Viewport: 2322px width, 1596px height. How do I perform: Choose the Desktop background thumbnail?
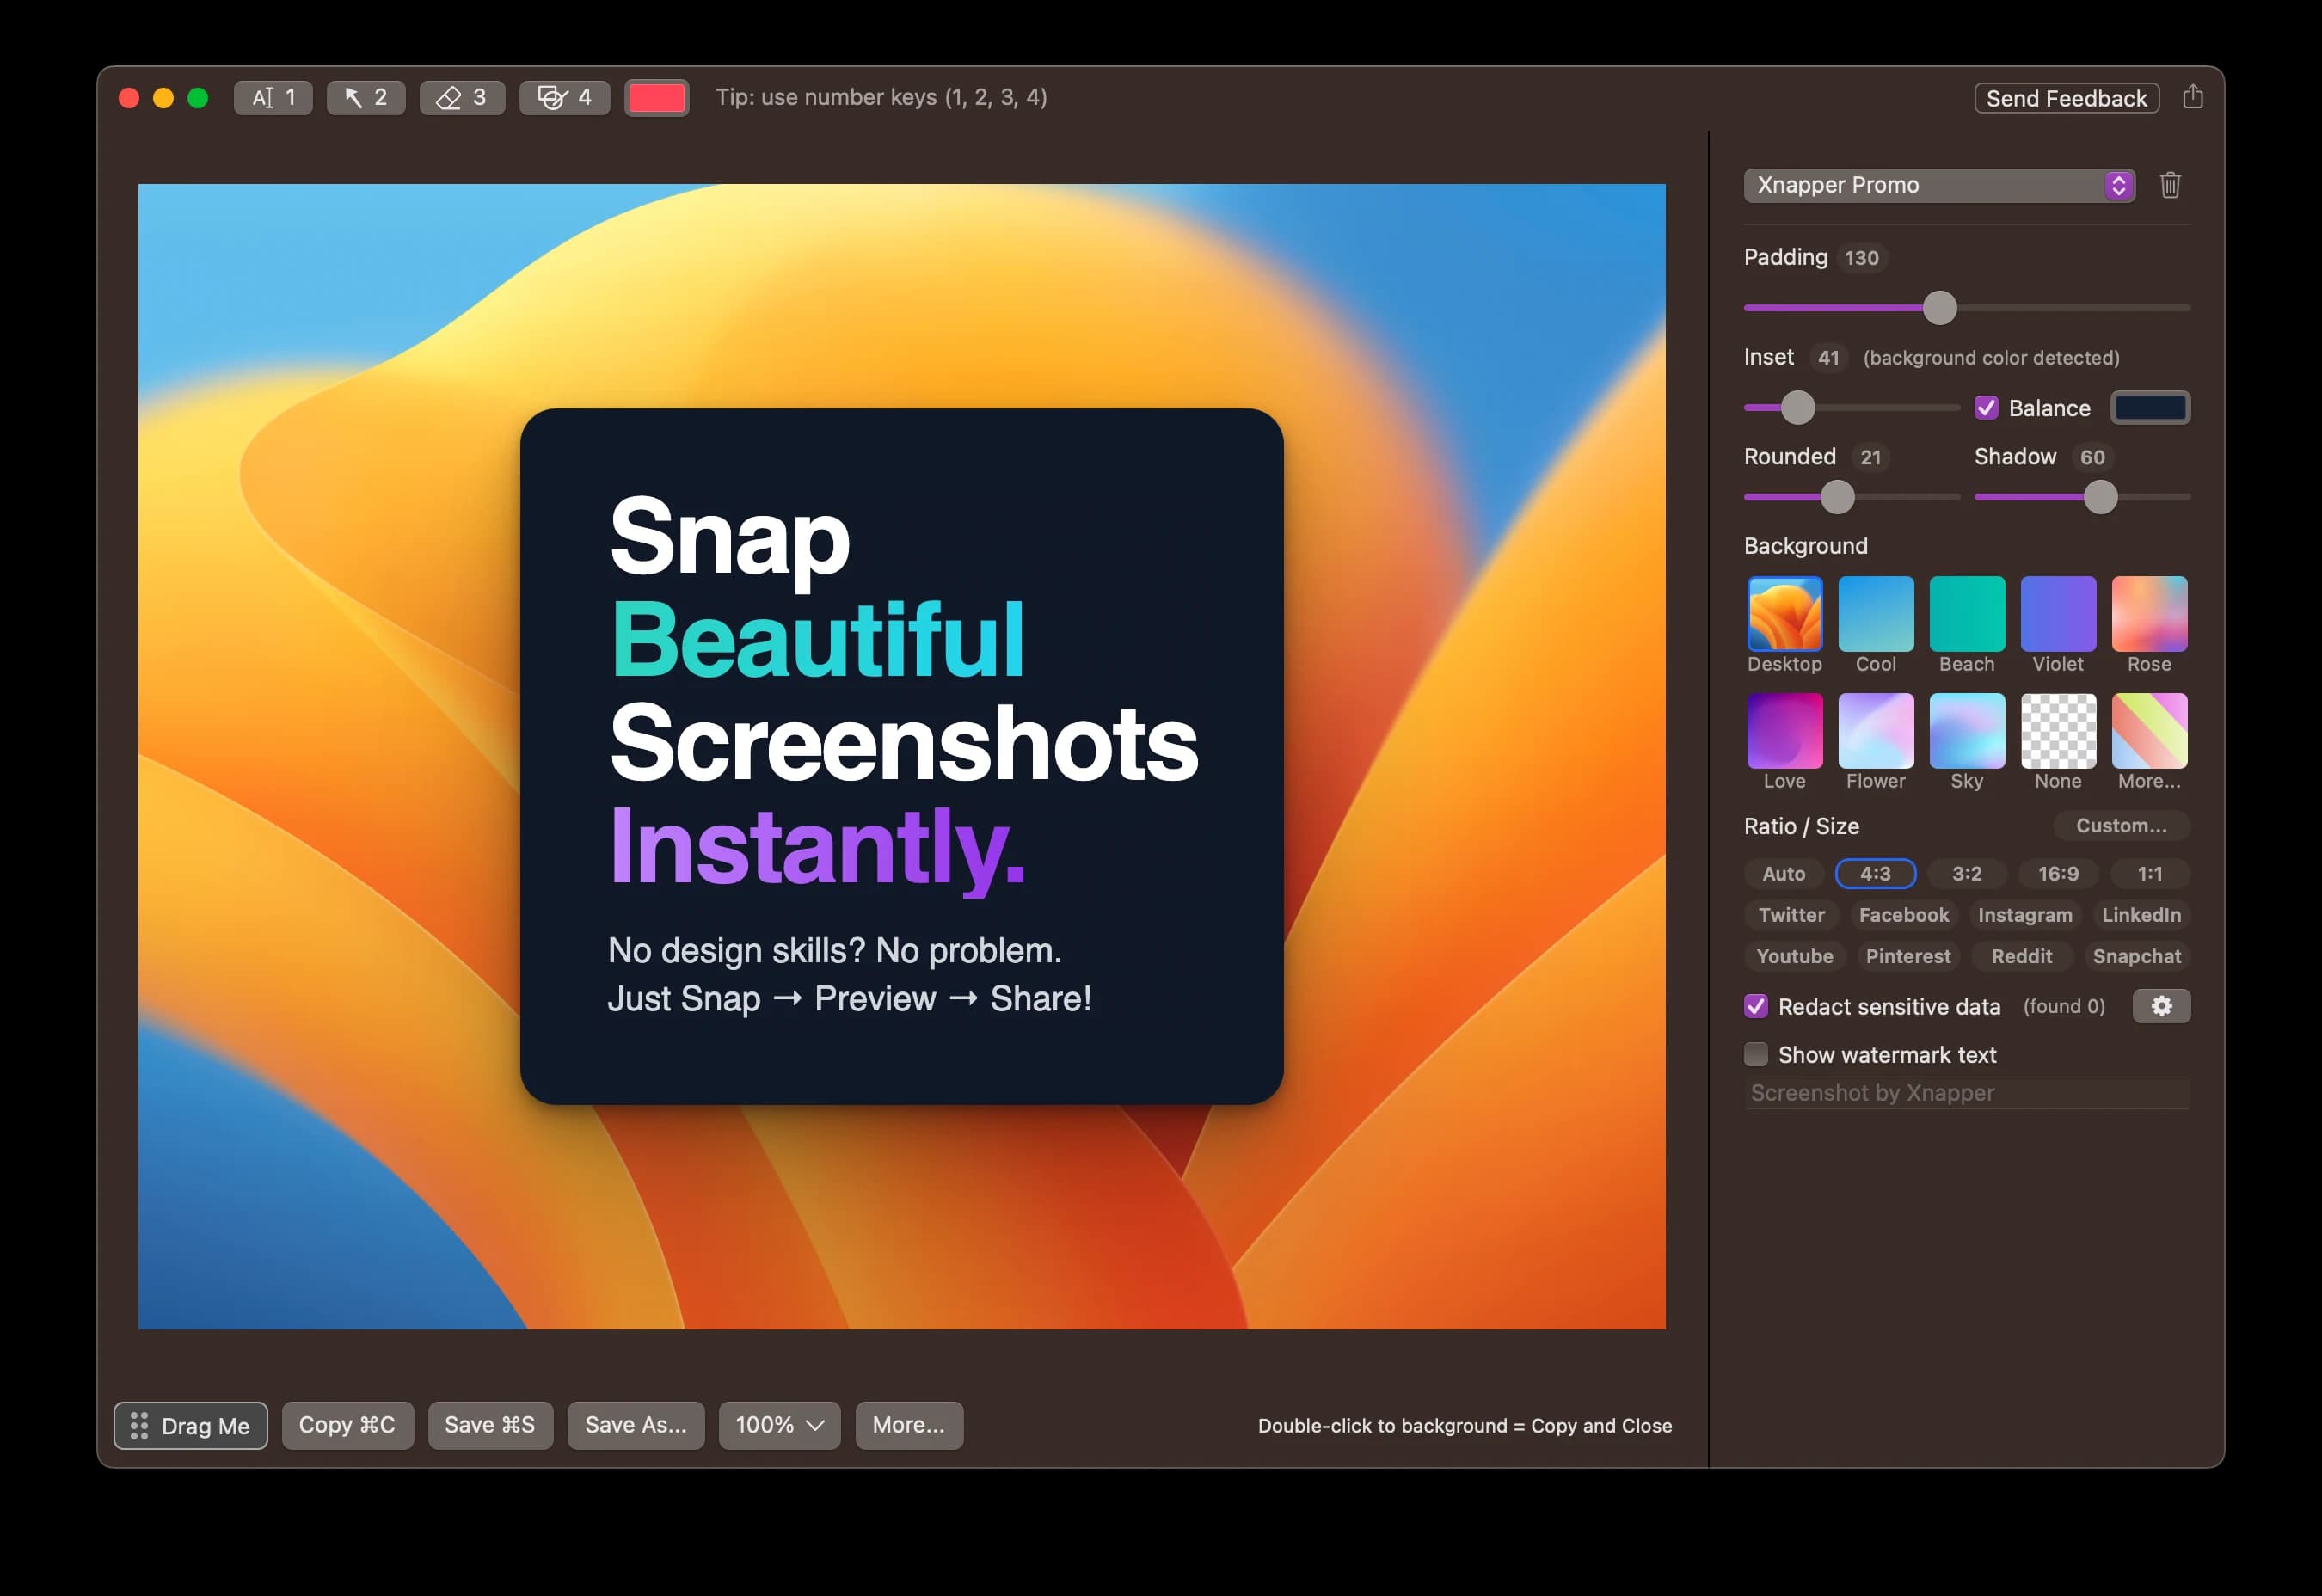1784,613
